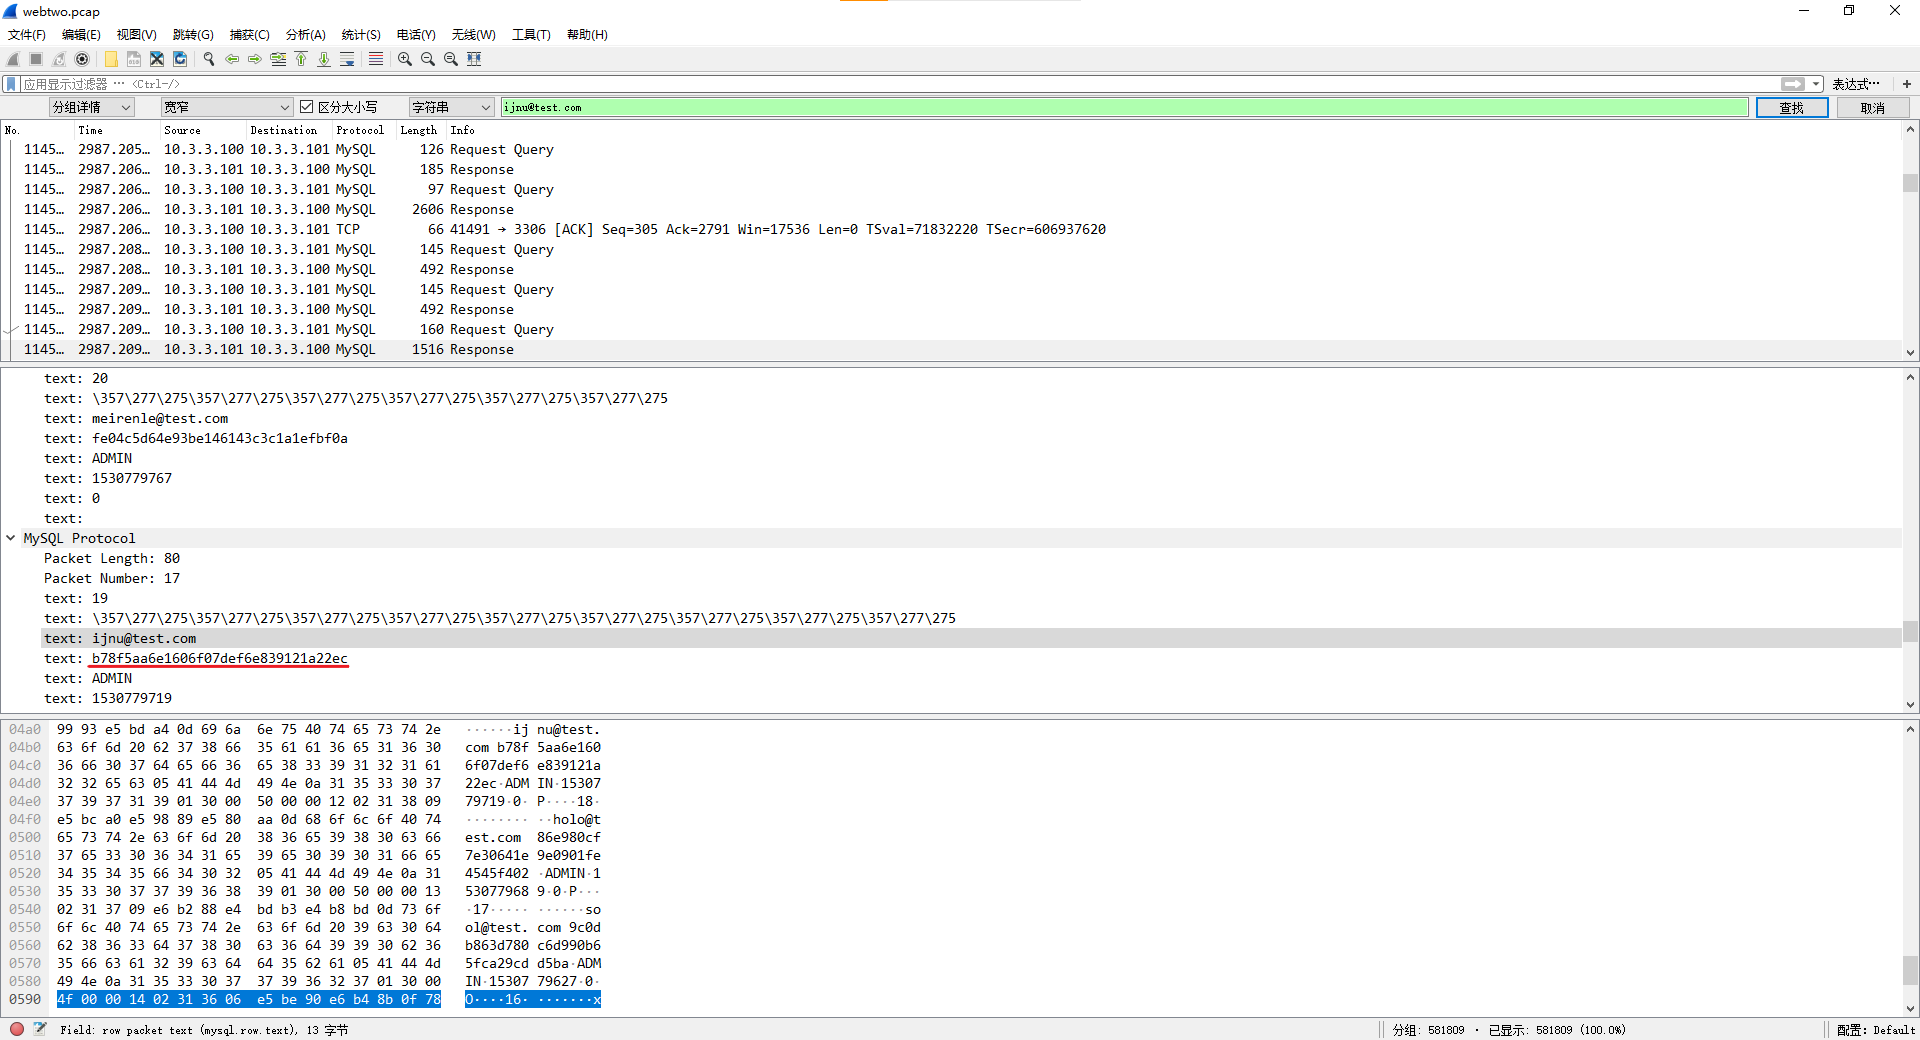Click the Info column header
Viewport: 1920px width, 1040px height.
(x=462, y=130)
